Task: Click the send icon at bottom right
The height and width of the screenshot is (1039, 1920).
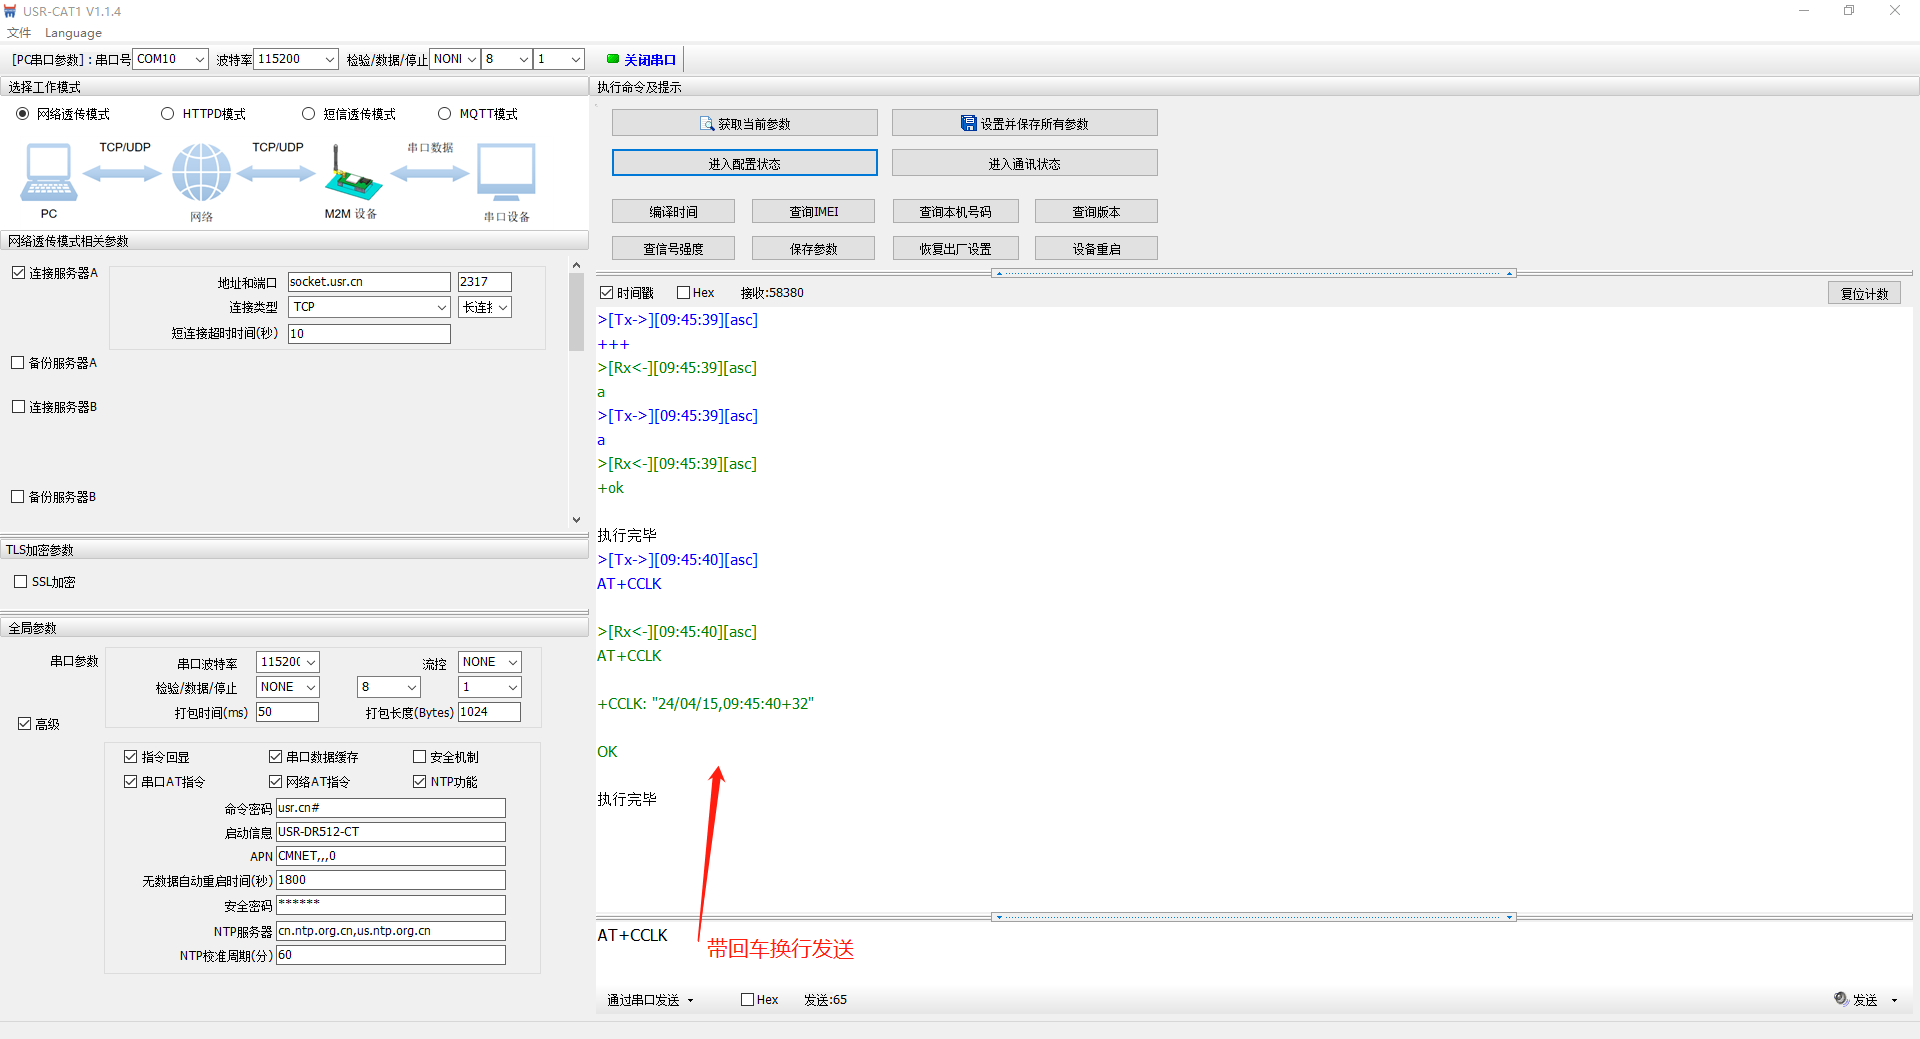Action: 1841,999
